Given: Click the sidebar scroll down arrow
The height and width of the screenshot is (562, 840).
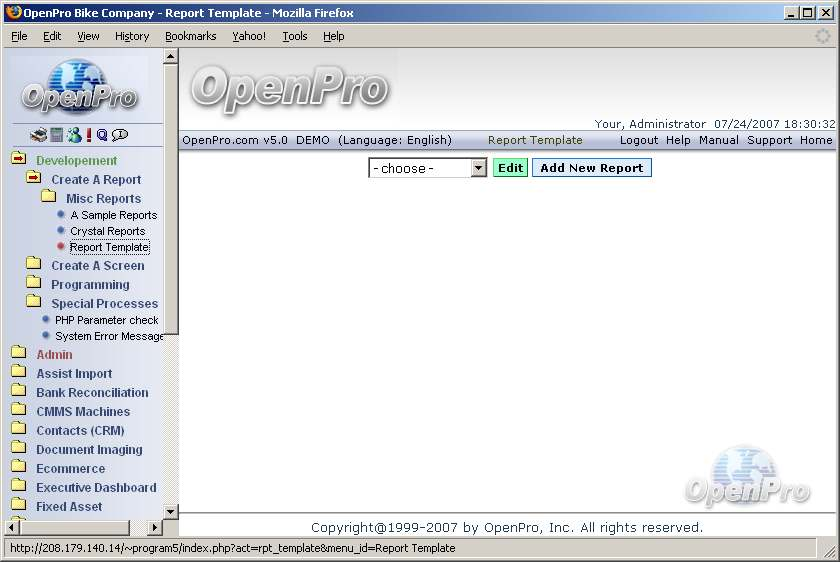Looking at the screenshot, I should (x=170, y=511).
